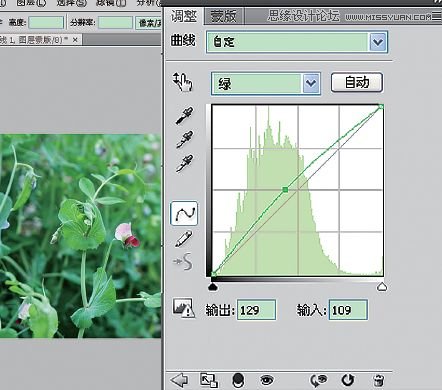Screen dimensions: 442x390
Task: Delete adjustment layer with trash icon
Action: (x=378, y=380)
